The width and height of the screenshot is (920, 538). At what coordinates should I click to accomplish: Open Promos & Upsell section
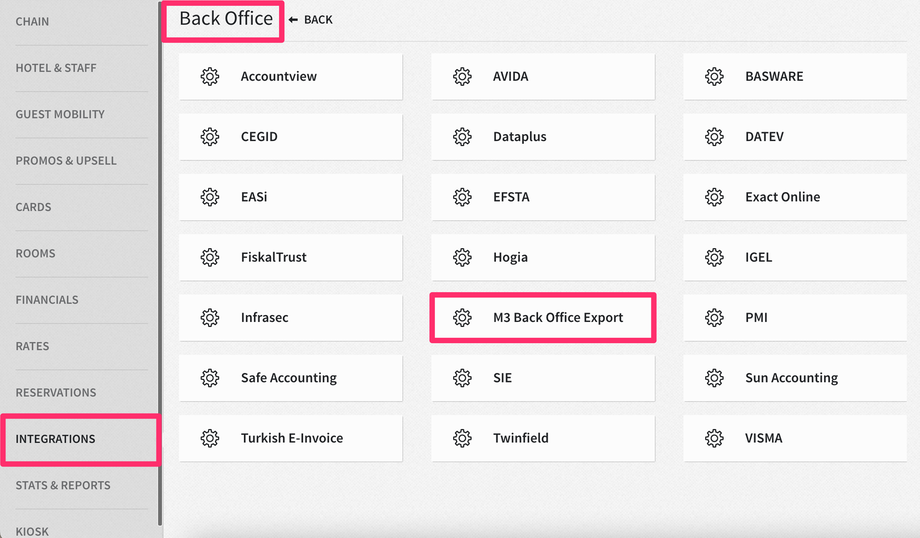[x=66, y=161]
